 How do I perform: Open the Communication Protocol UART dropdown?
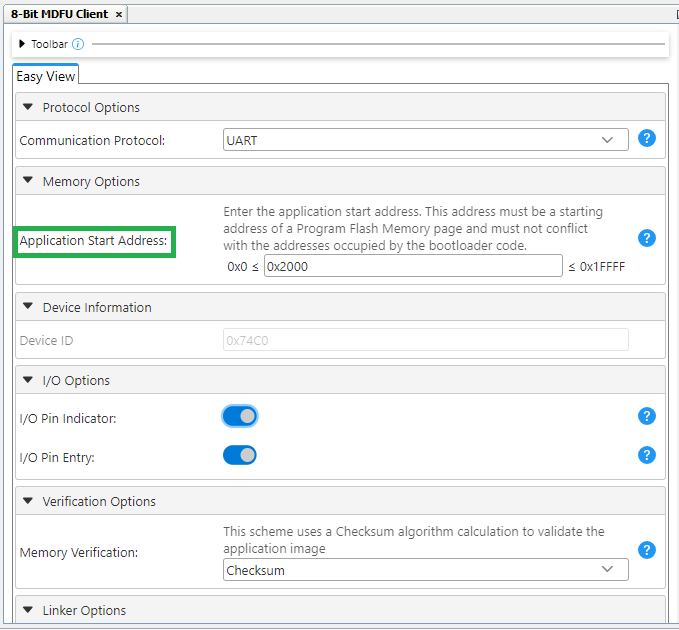tap(426, 140)
